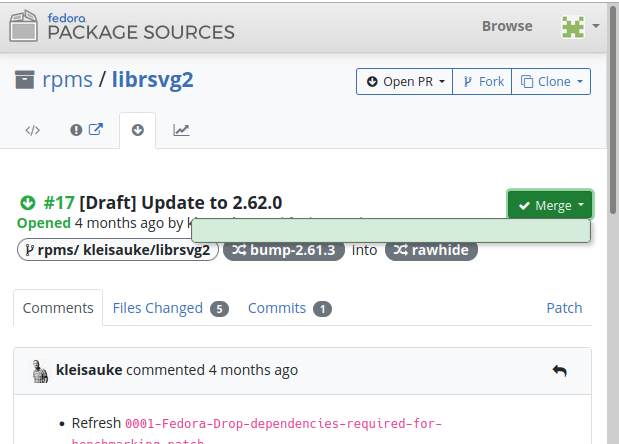This screenshot has height=444, width=619.
Task: Click the green Merge button
Action: tap(550, 205)
